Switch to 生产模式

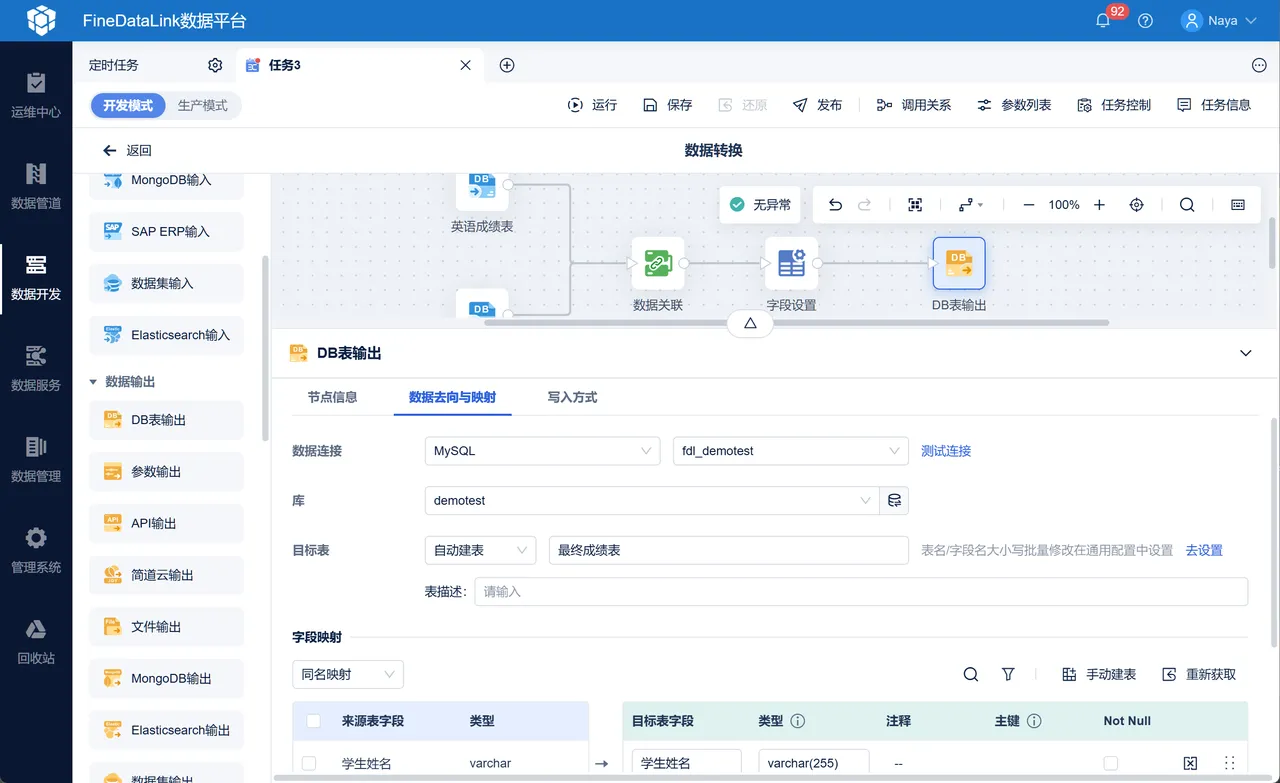[x=202, y=105]
